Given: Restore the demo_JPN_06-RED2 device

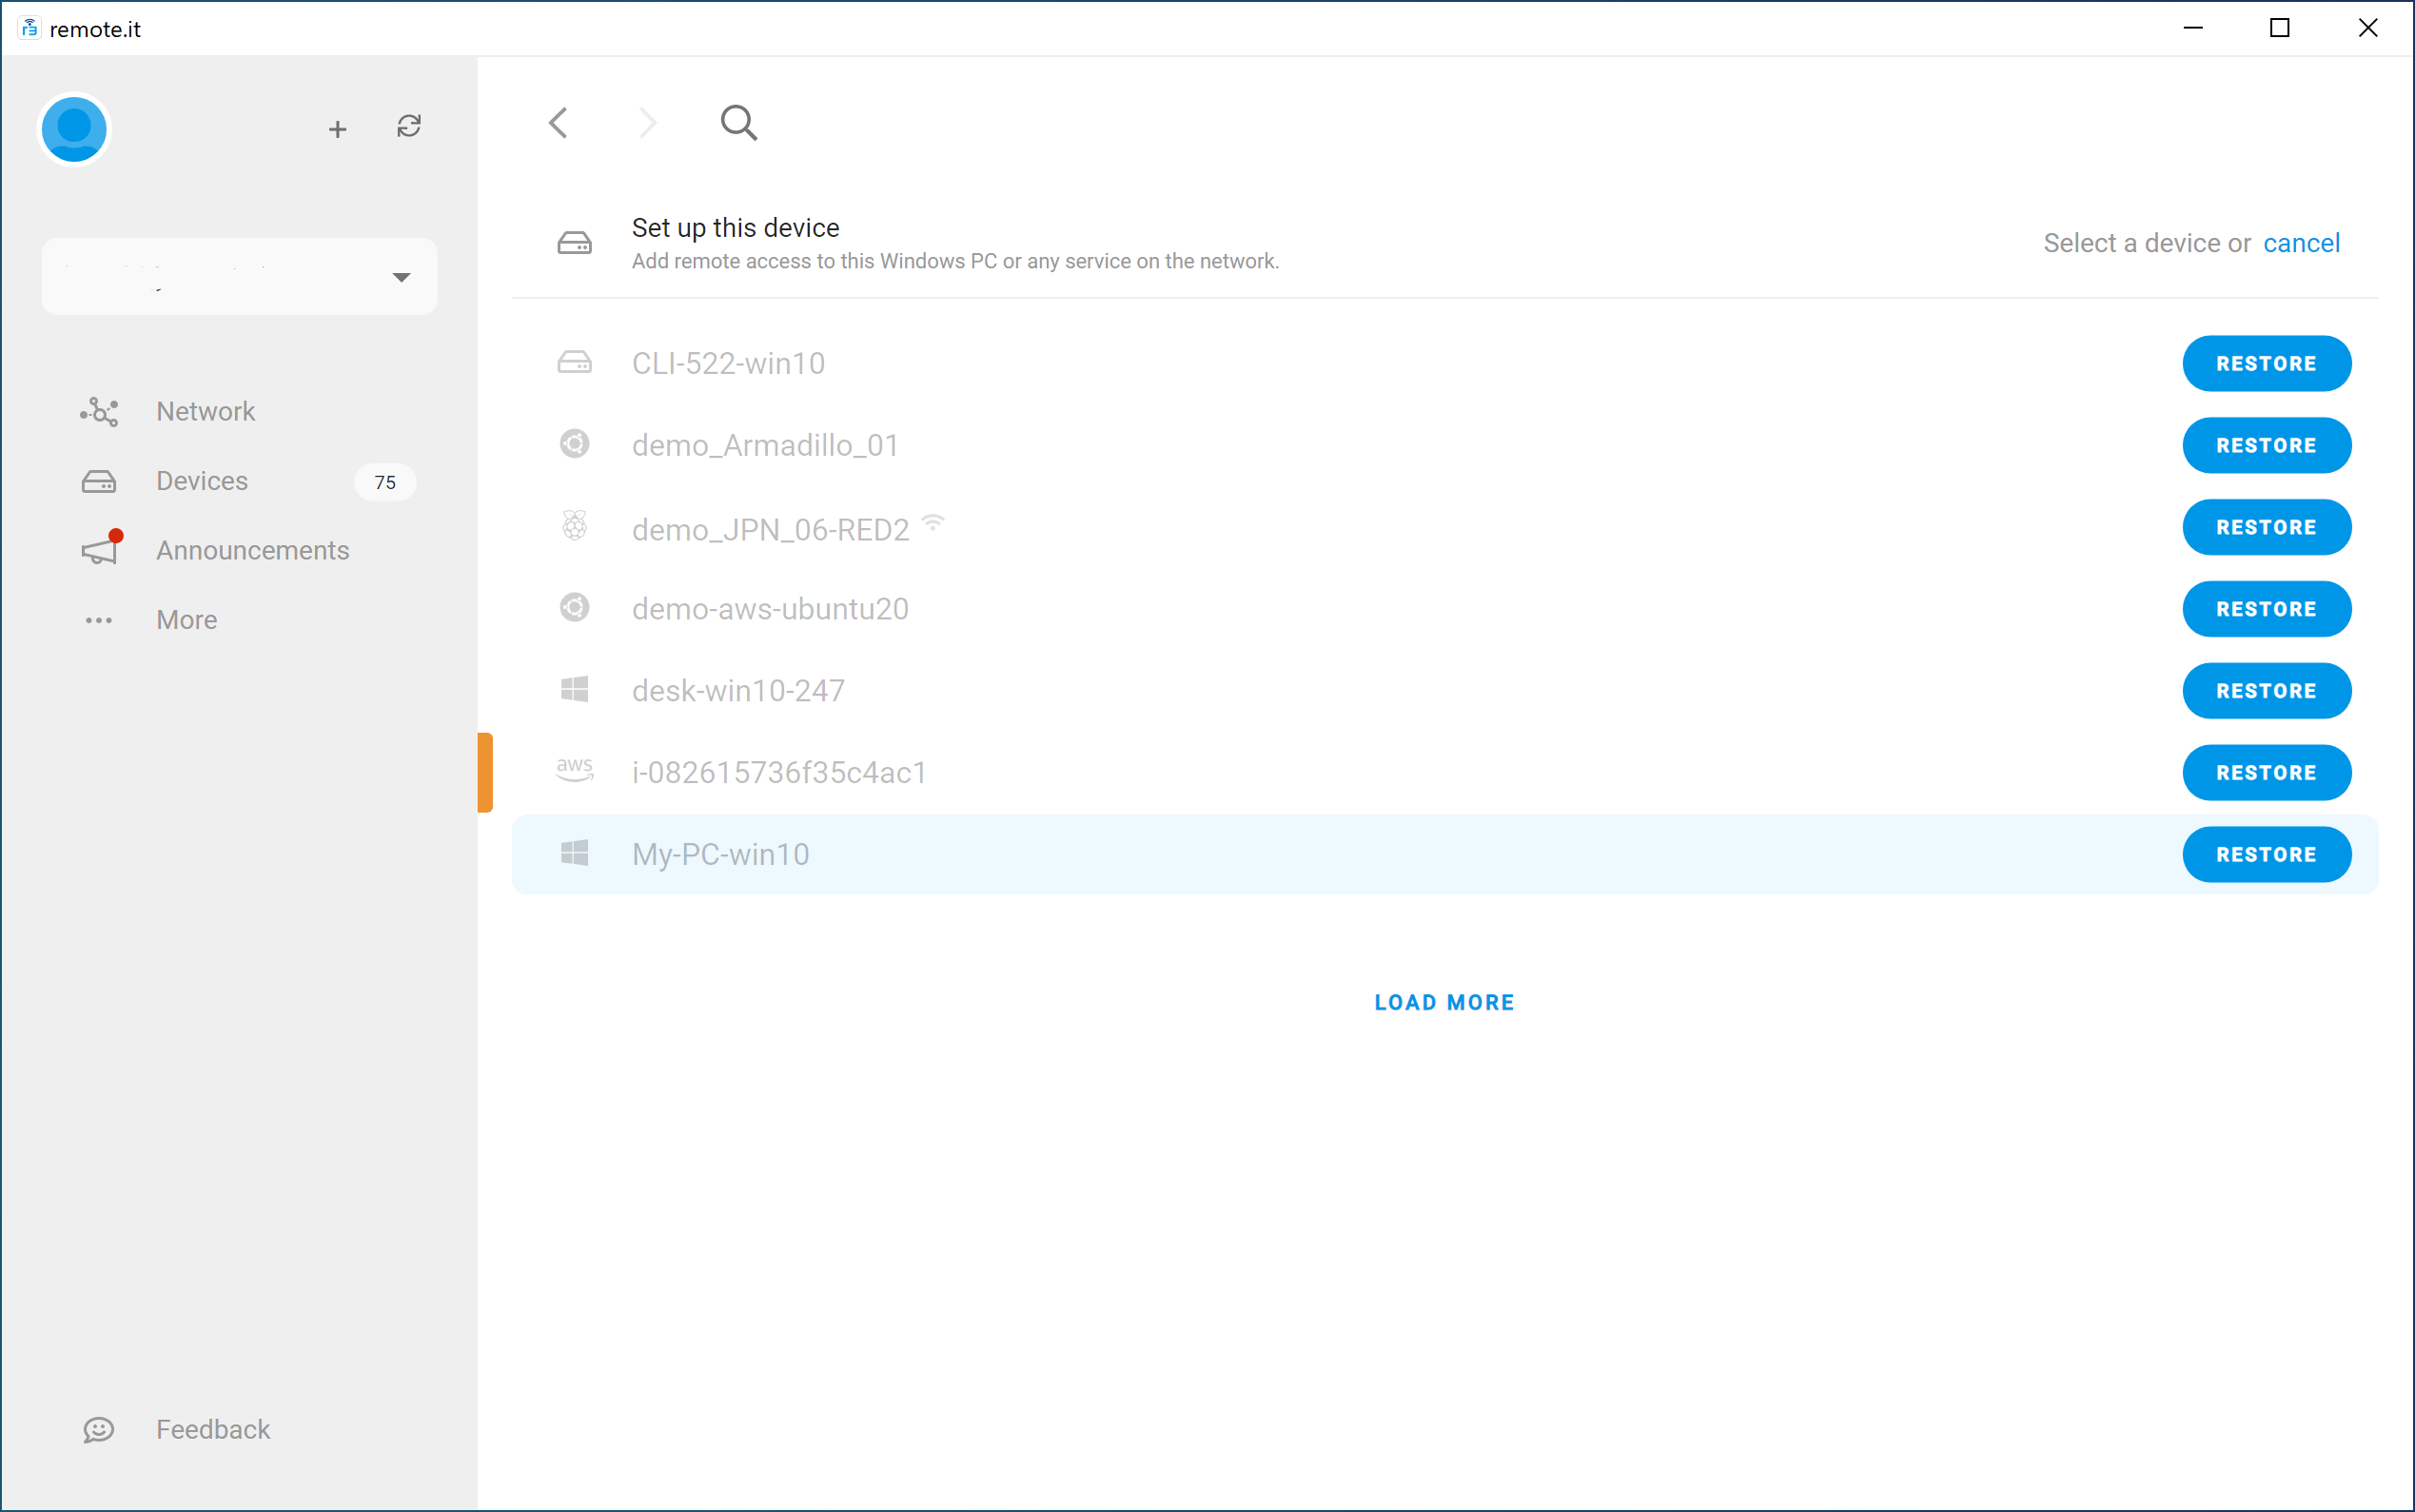Looking at the screenshot, I should point(2267,528).
